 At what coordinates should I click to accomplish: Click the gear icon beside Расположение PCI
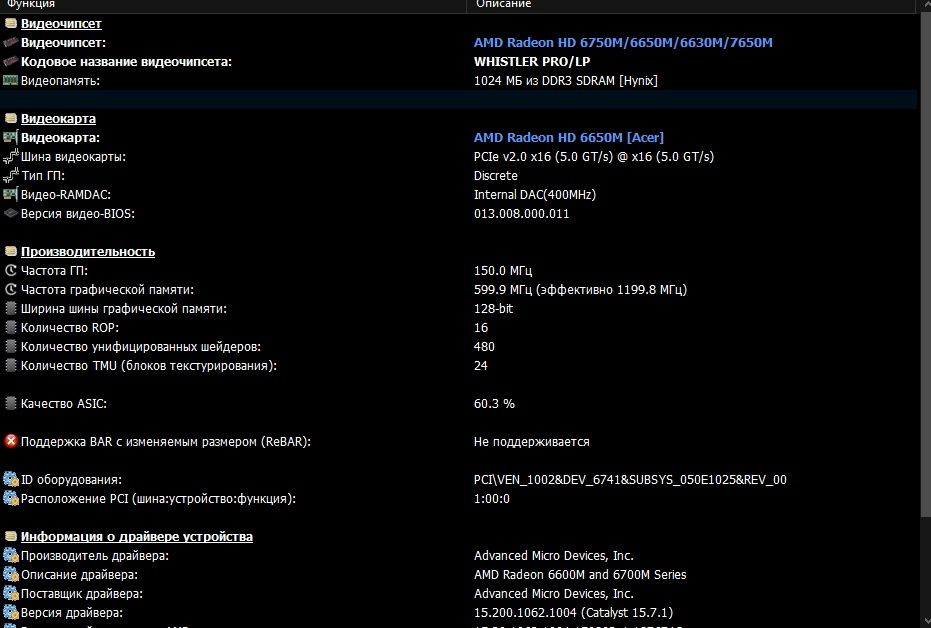(11, 498)
